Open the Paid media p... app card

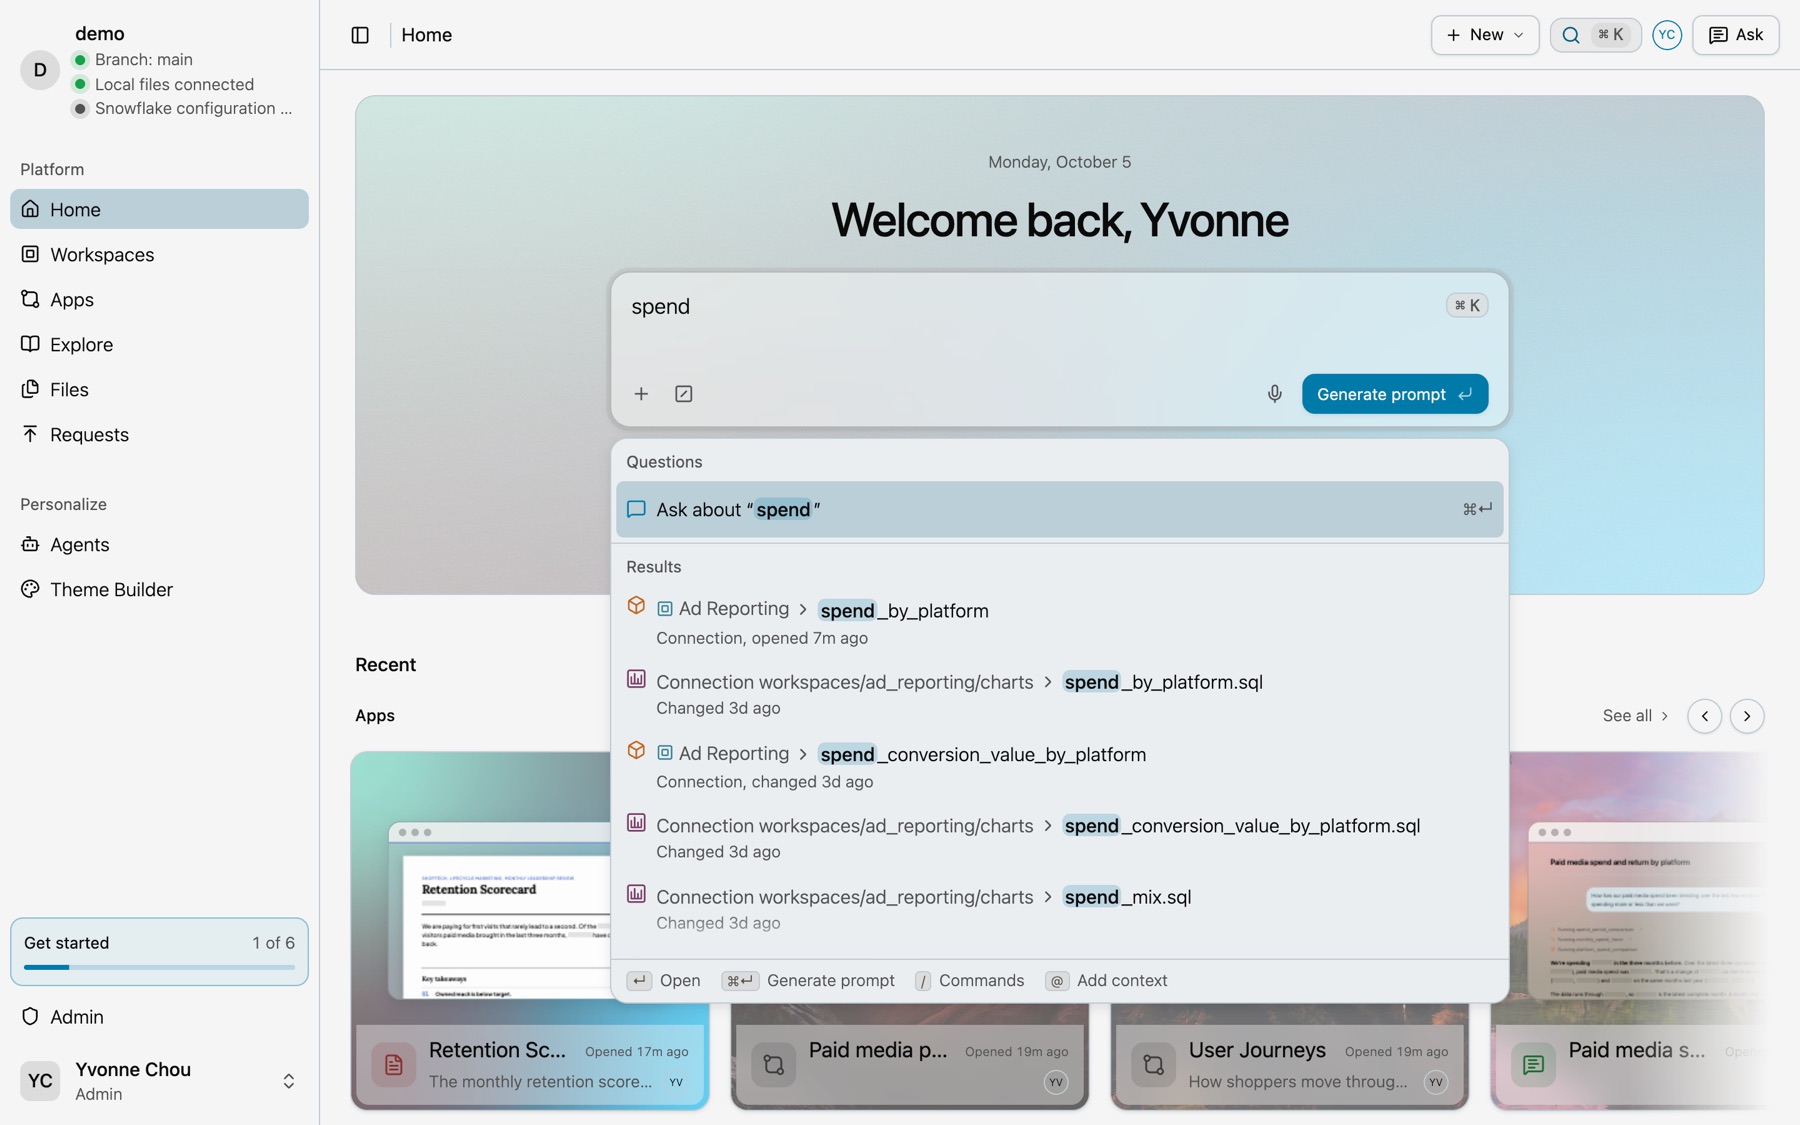tap(909, 1065)
